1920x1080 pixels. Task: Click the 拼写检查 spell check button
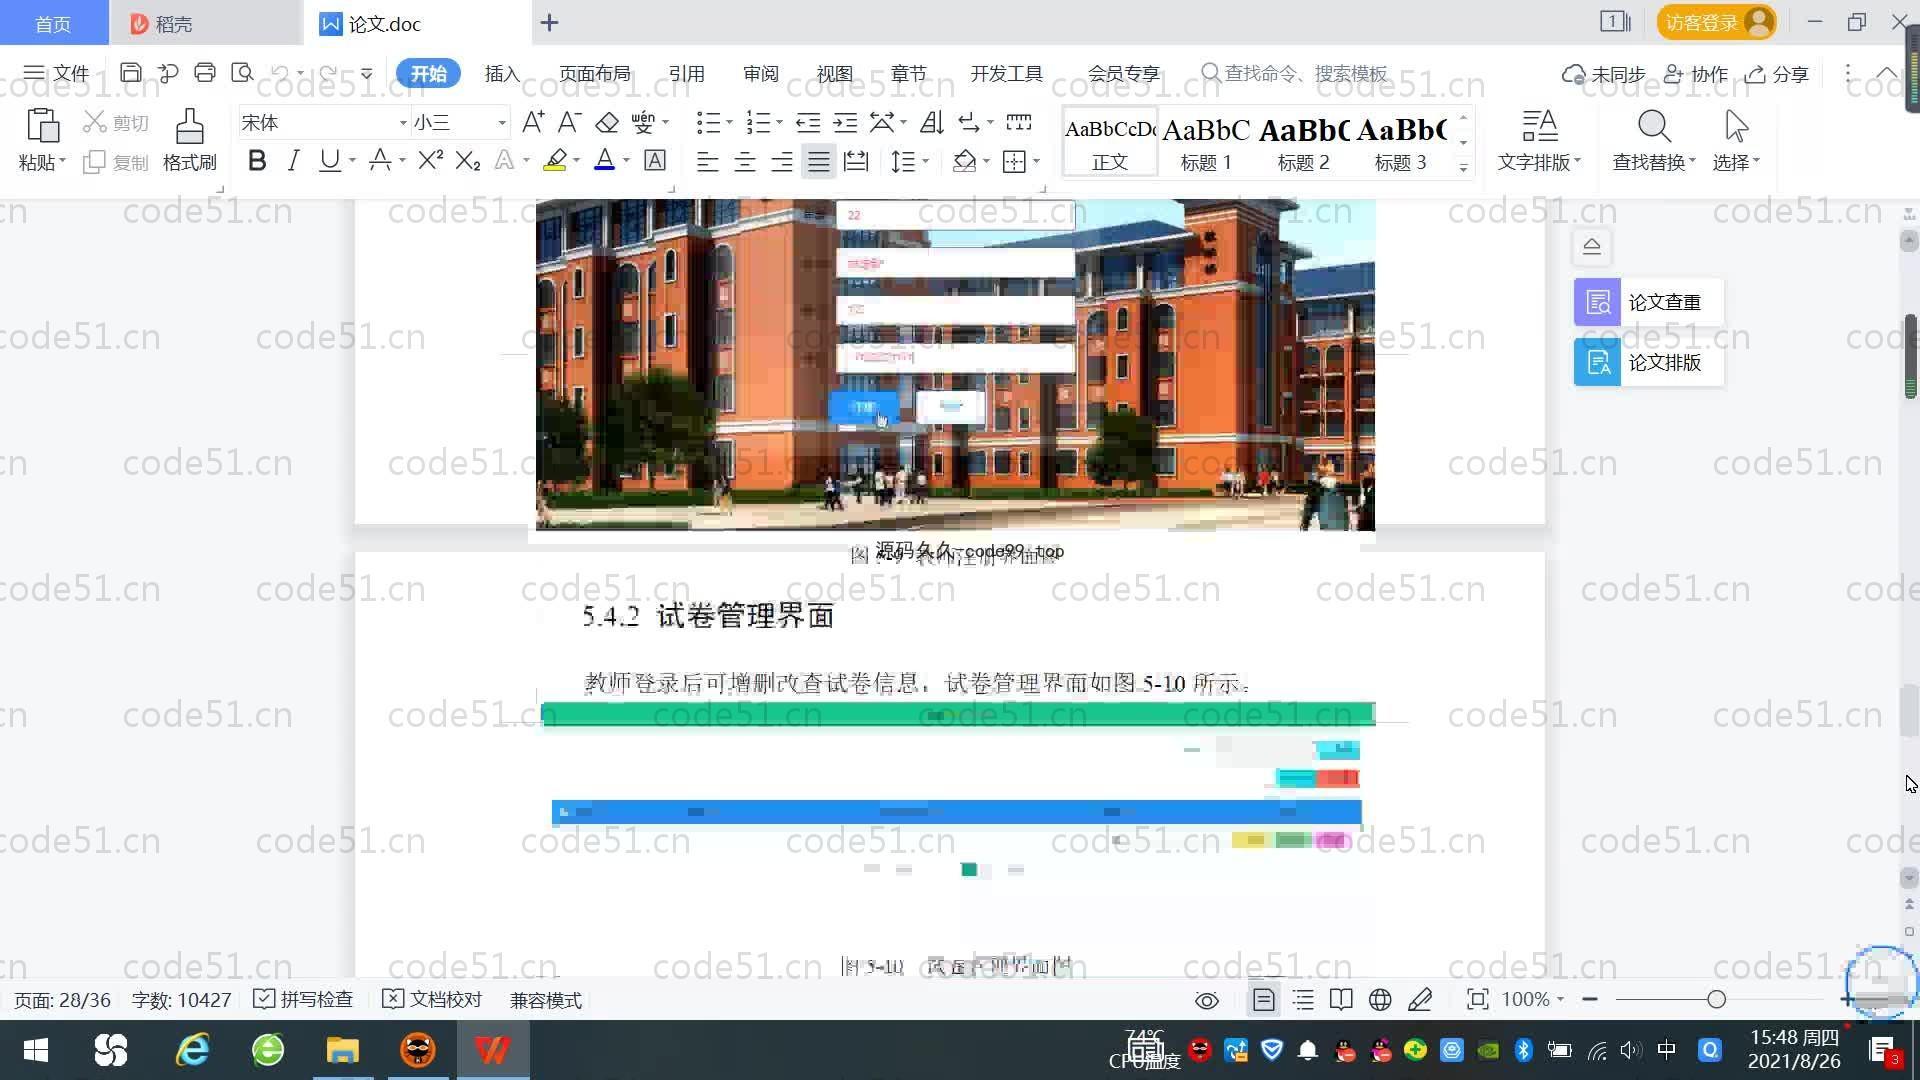coord(303,1000)
